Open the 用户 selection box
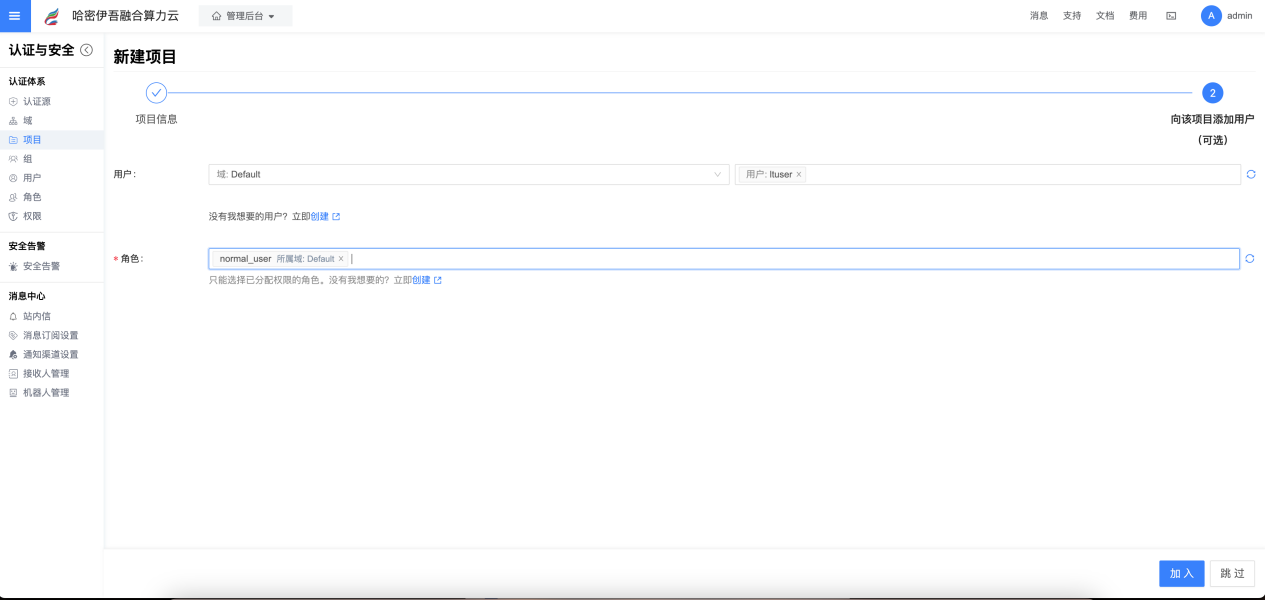The height and width of the screenshot is (600, 1265). 1020,174
